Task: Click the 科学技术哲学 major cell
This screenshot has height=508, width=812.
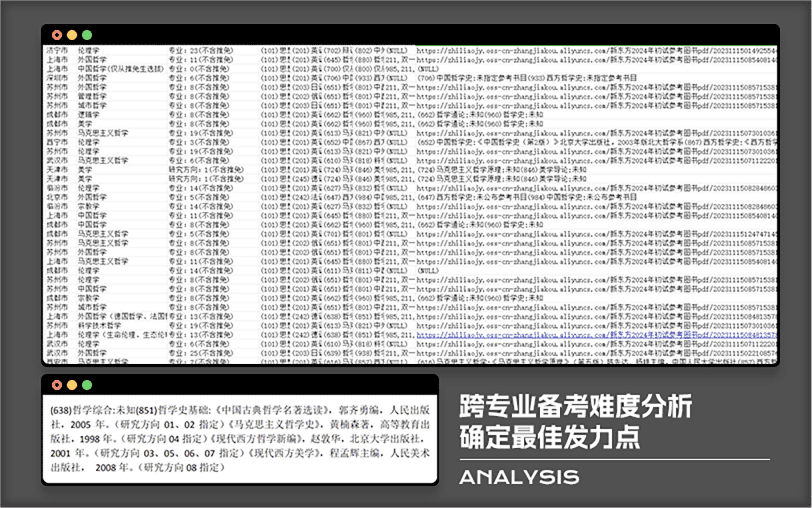Action: tap(99, 325)
